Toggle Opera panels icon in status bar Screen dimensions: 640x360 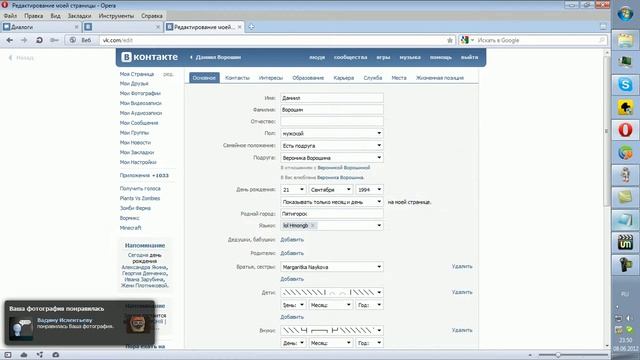pyautogui.click(x=8, y=355)
